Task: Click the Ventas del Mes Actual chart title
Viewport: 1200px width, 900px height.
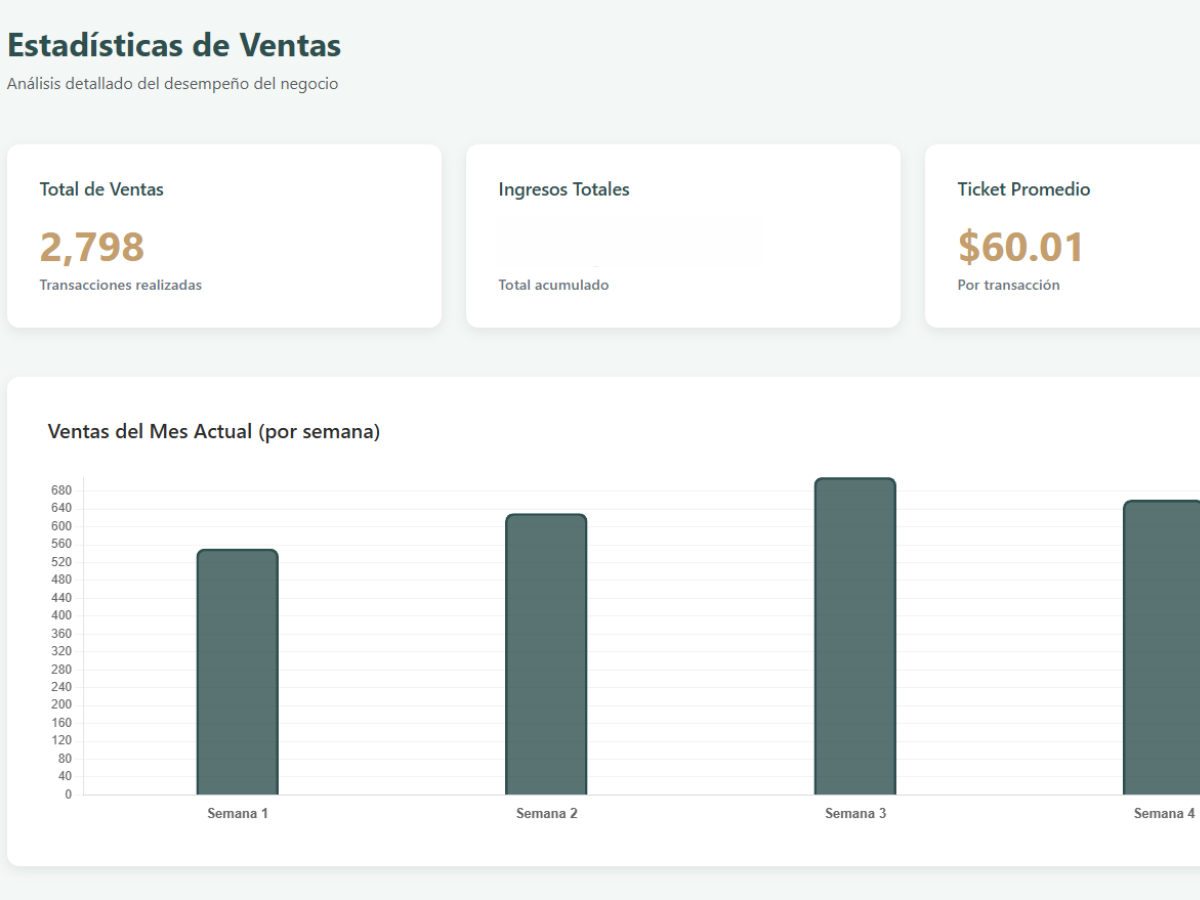Action: (214, 432)
